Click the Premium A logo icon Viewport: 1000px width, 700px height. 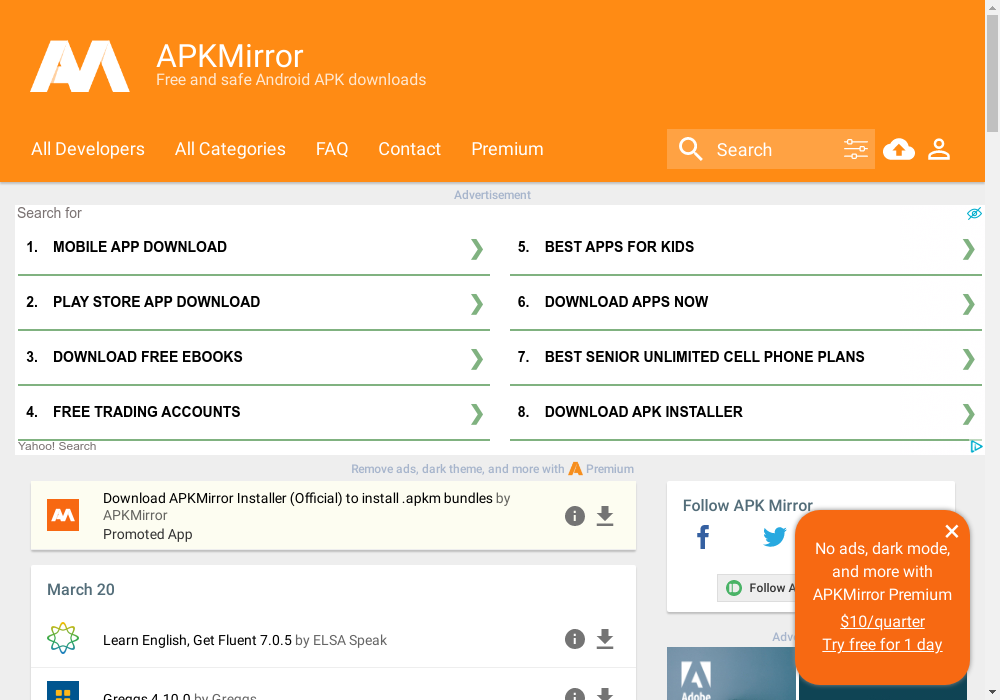click(575, 469)
